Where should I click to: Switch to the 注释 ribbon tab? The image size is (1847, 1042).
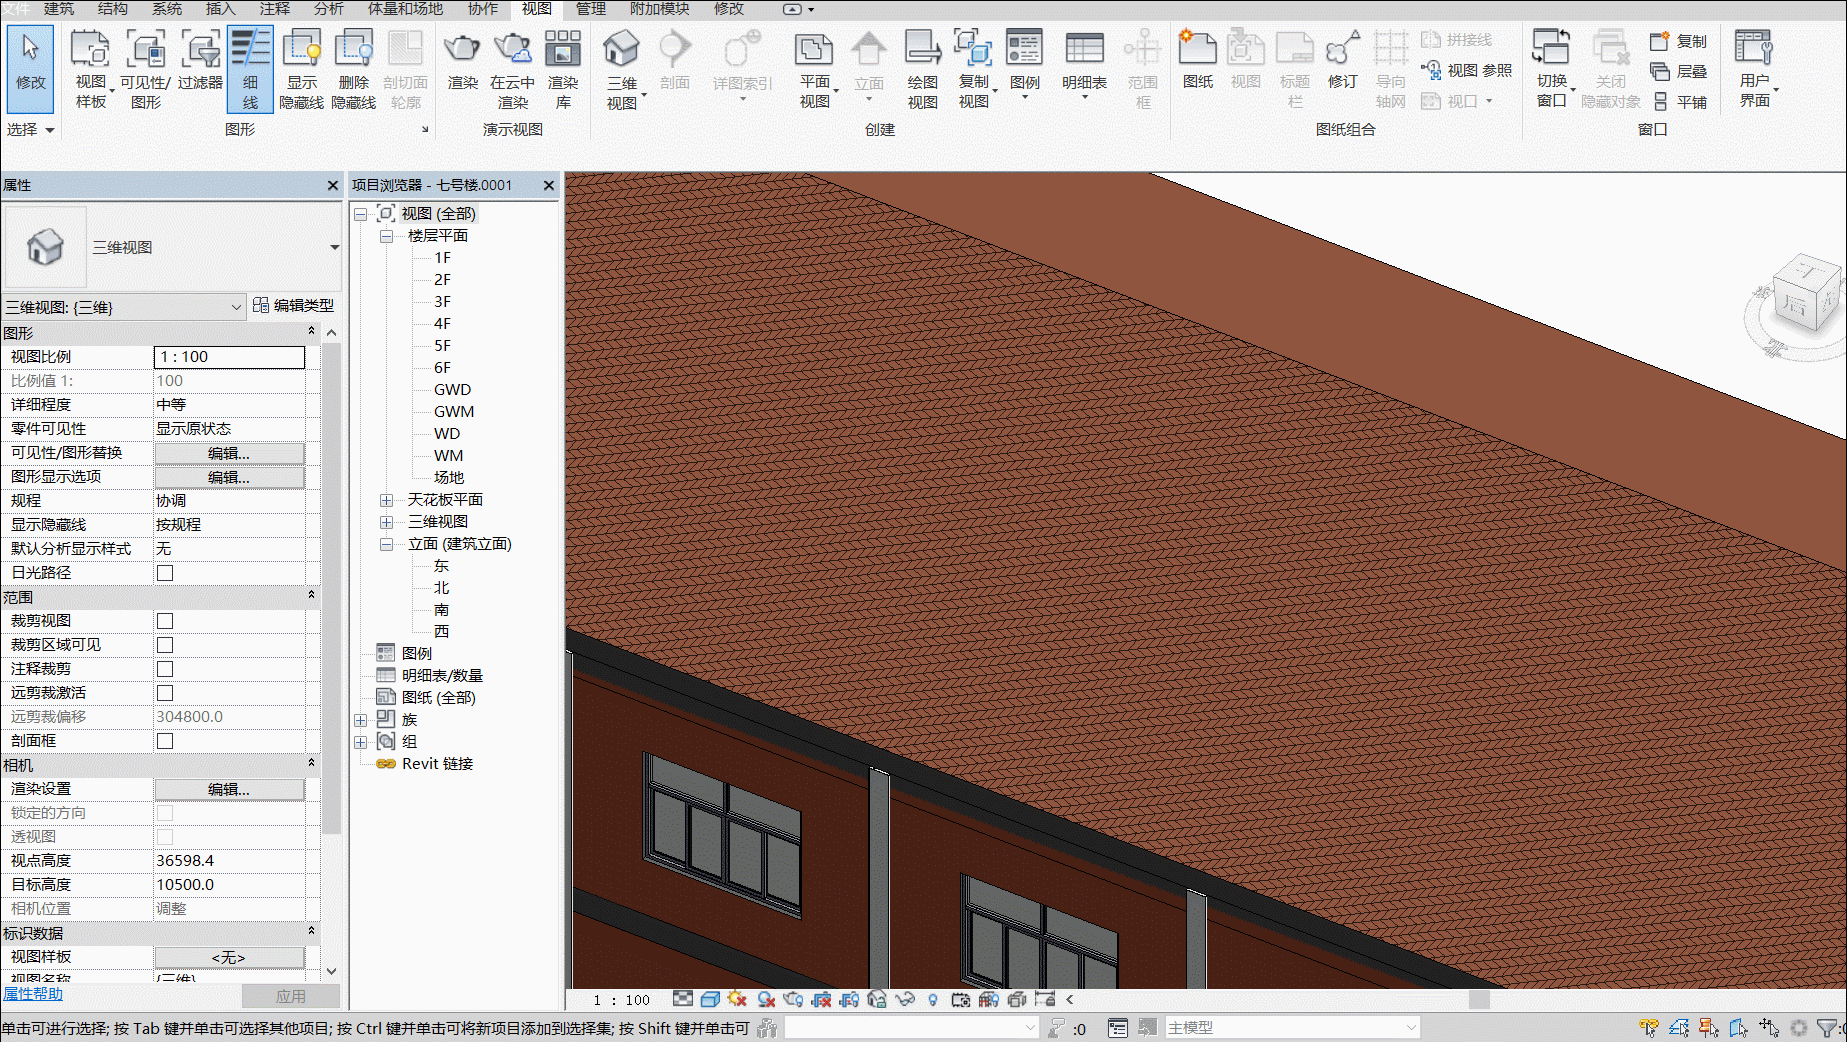[274, 9]
